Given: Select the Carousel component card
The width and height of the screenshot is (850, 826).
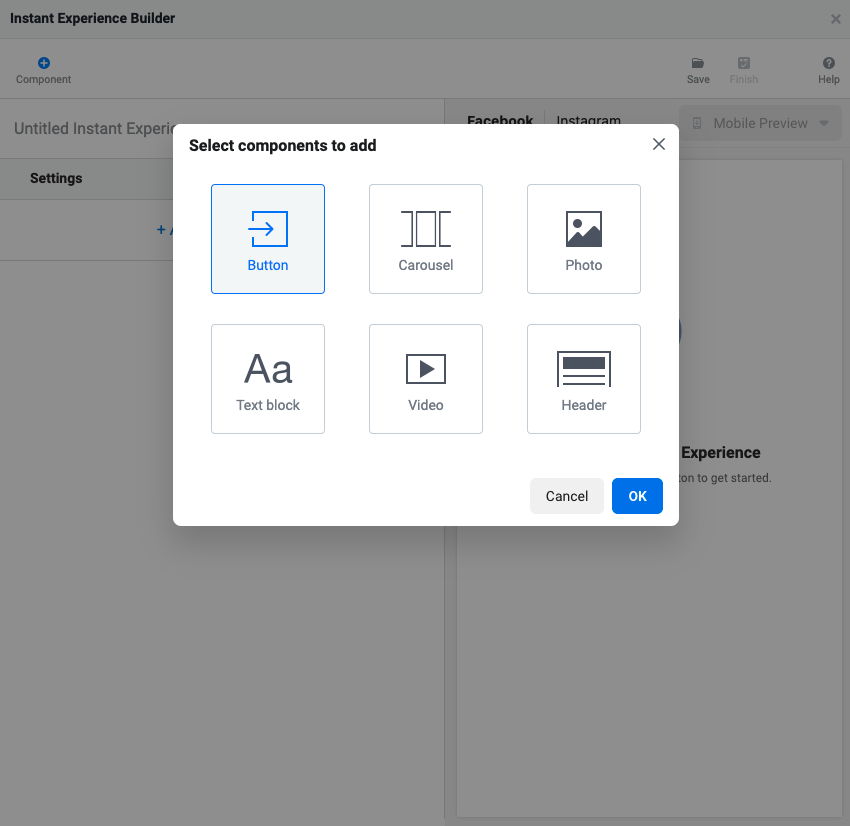Looking at the screenshot, I should tap(426, 239).
